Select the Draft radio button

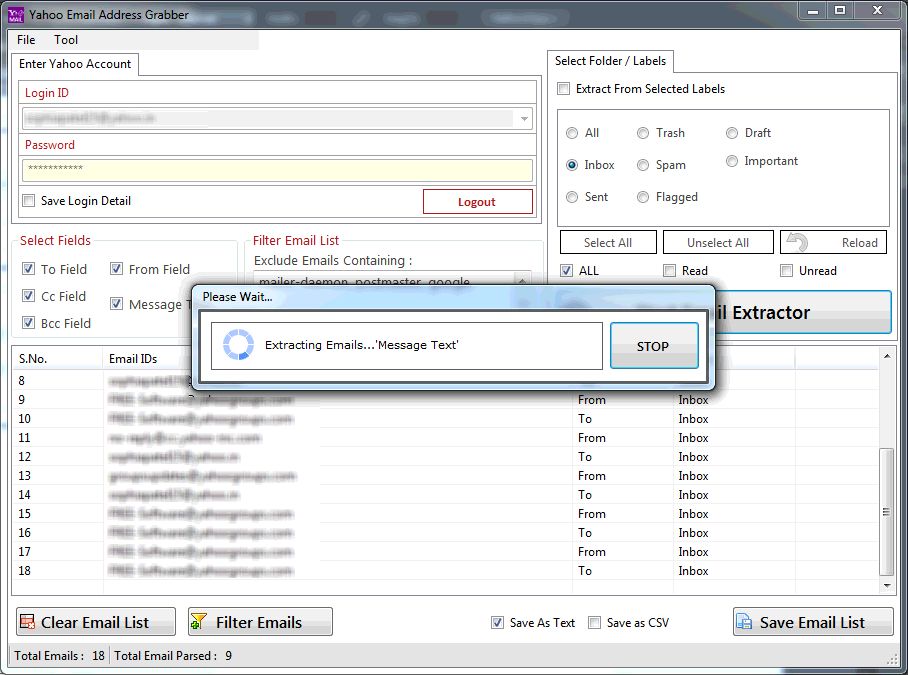[x=732, y=133]
